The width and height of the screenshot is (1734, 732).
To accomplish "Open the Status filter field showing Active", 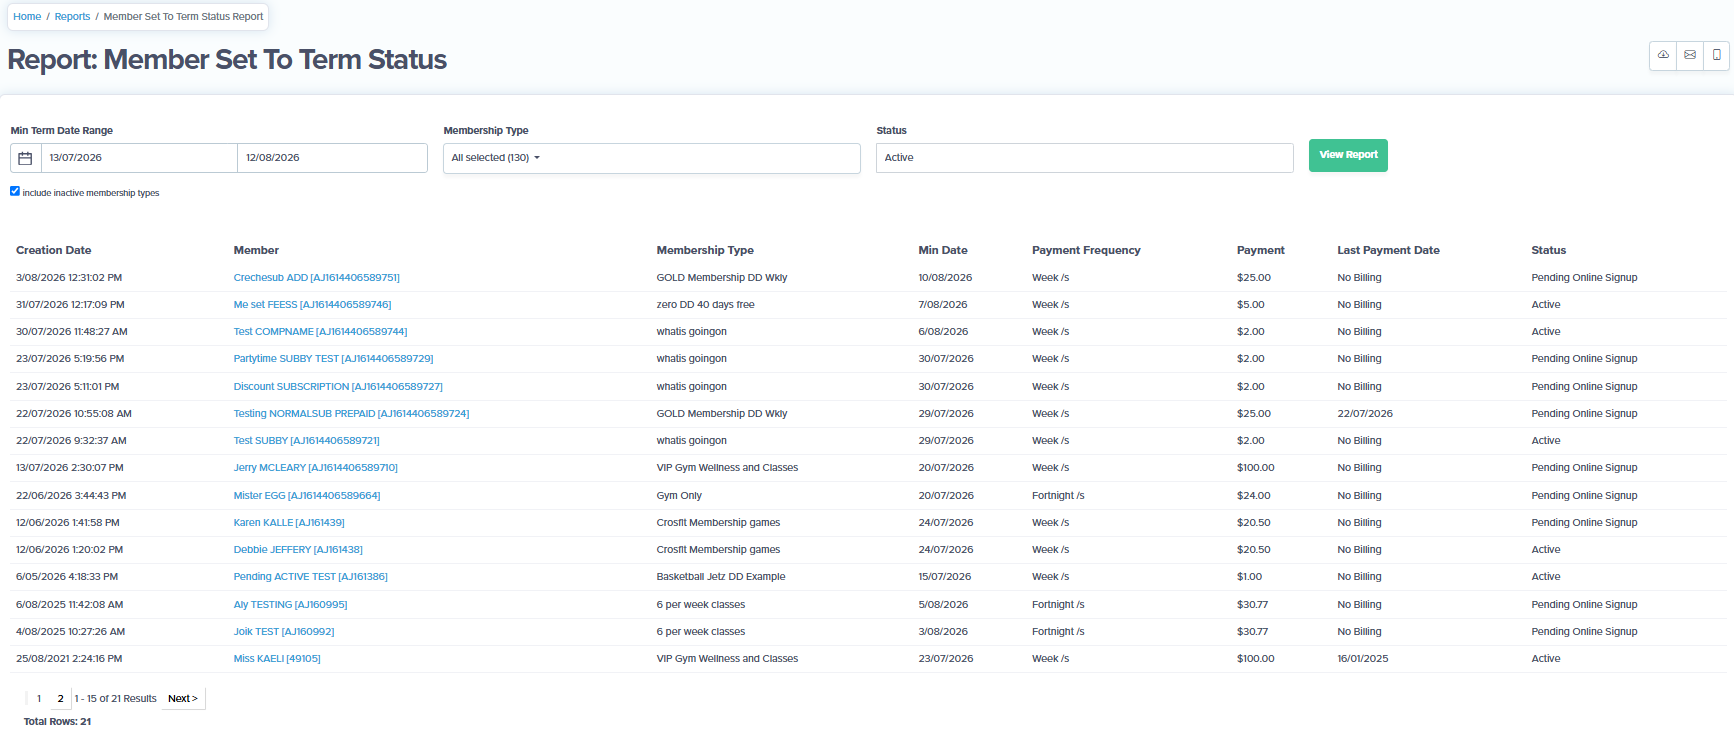I will 1085,158.
